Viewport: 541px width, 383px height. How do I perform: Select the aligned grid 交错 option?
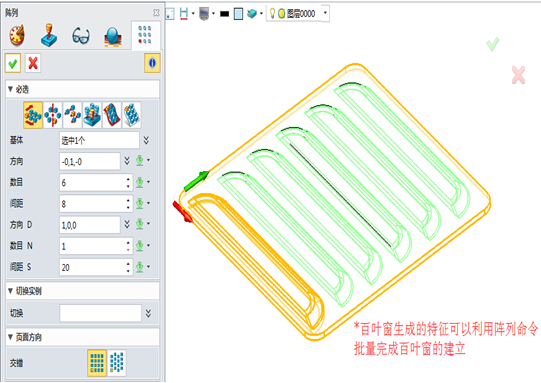point(97,363)
